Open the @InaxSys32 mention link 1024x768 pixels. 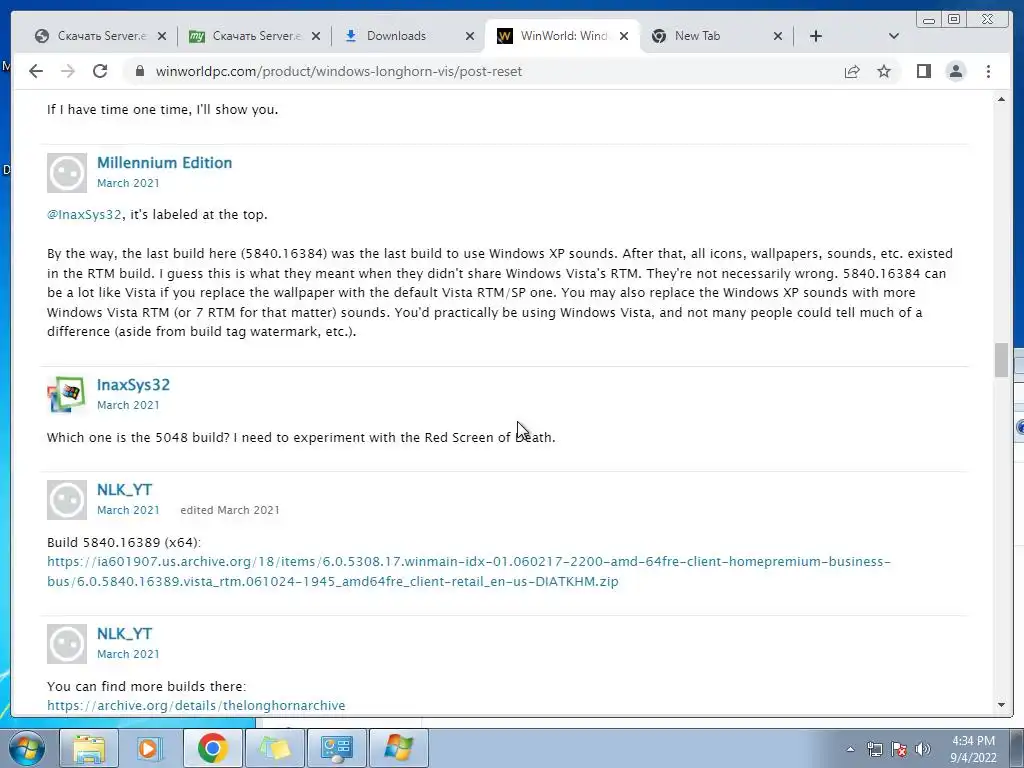click(84, 214)
